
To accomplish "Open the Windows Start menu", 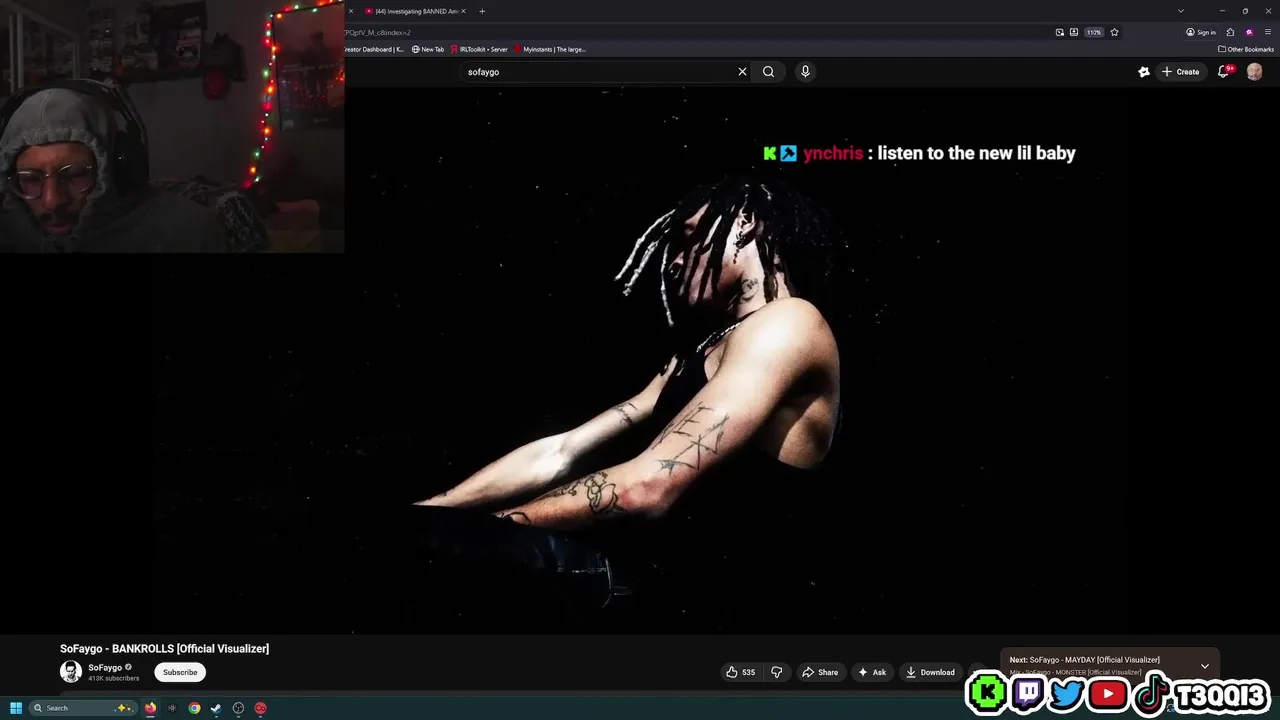I will pos(15,708).
